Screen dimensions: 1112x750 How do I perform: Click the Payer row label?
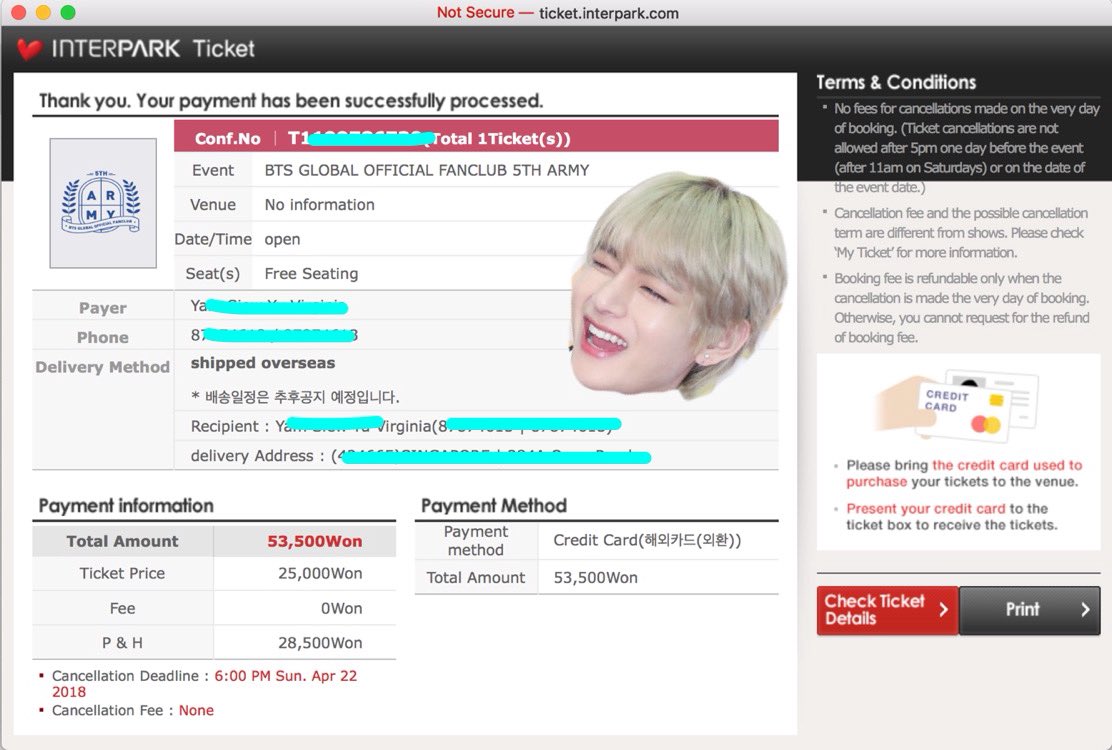pos(103,308)
